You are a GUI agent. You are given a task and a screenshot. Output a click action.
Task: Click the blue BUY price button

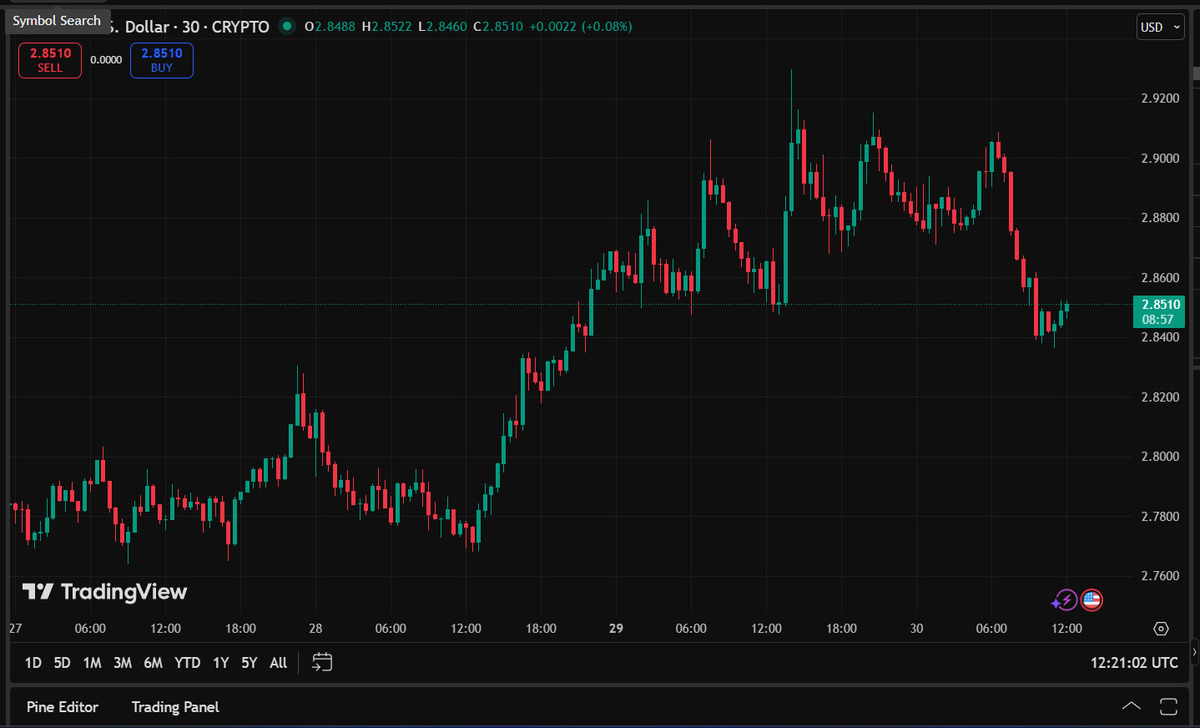pyautogui.click(x=161, y=60)
